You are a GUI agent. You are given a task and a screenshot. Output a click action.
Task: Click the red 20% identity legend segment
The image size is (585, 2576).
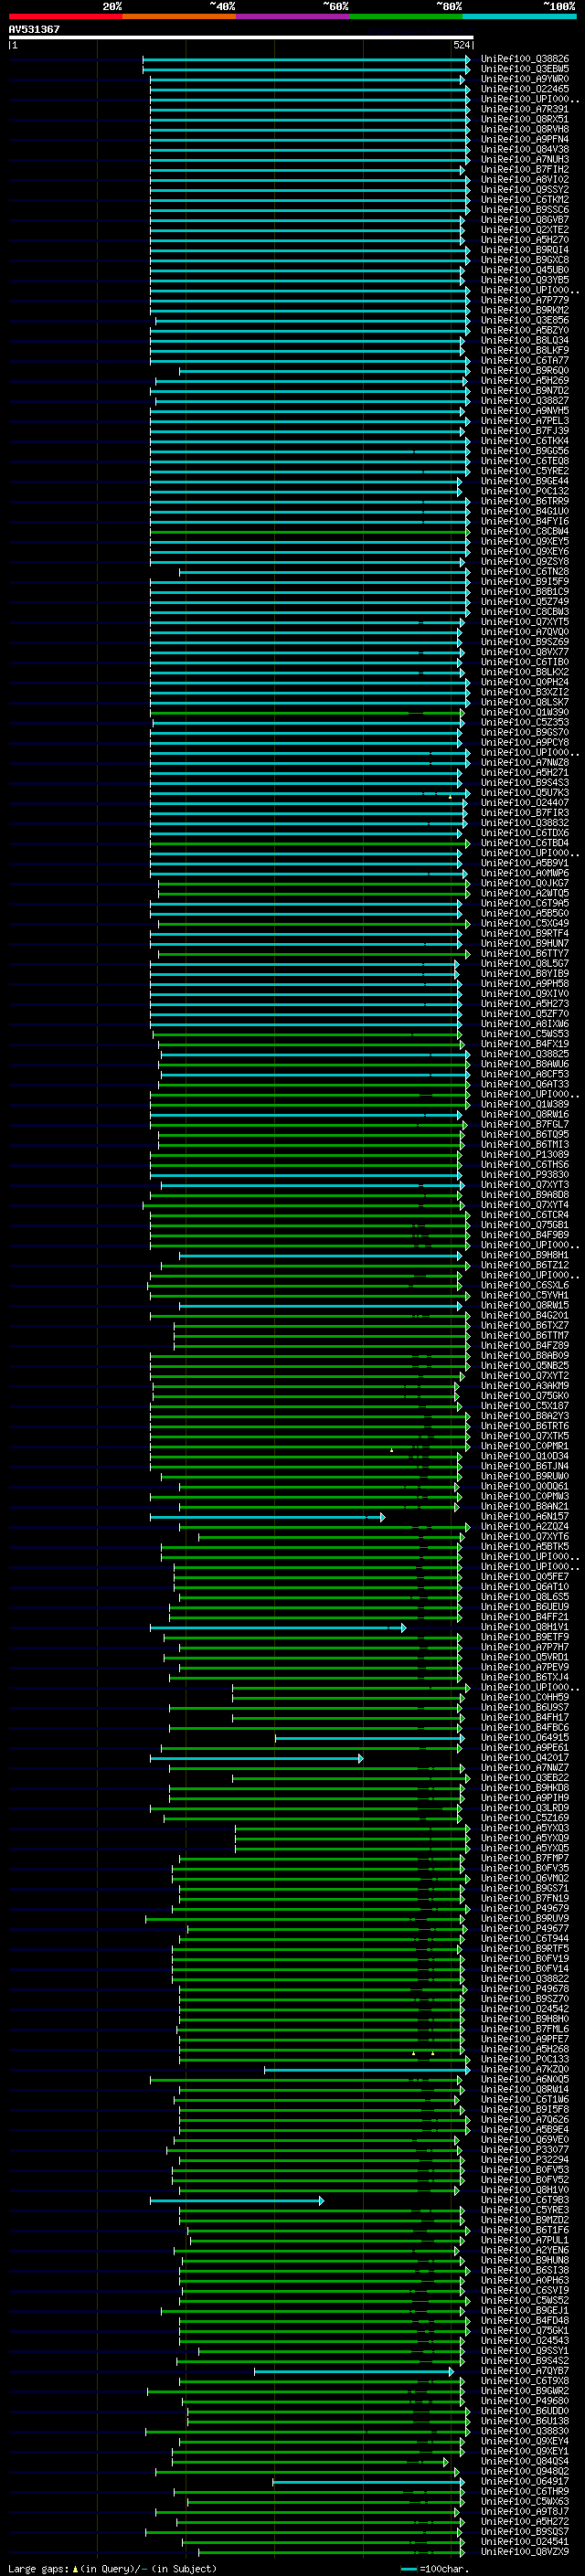pyautogui.click(x=65, y=17)
